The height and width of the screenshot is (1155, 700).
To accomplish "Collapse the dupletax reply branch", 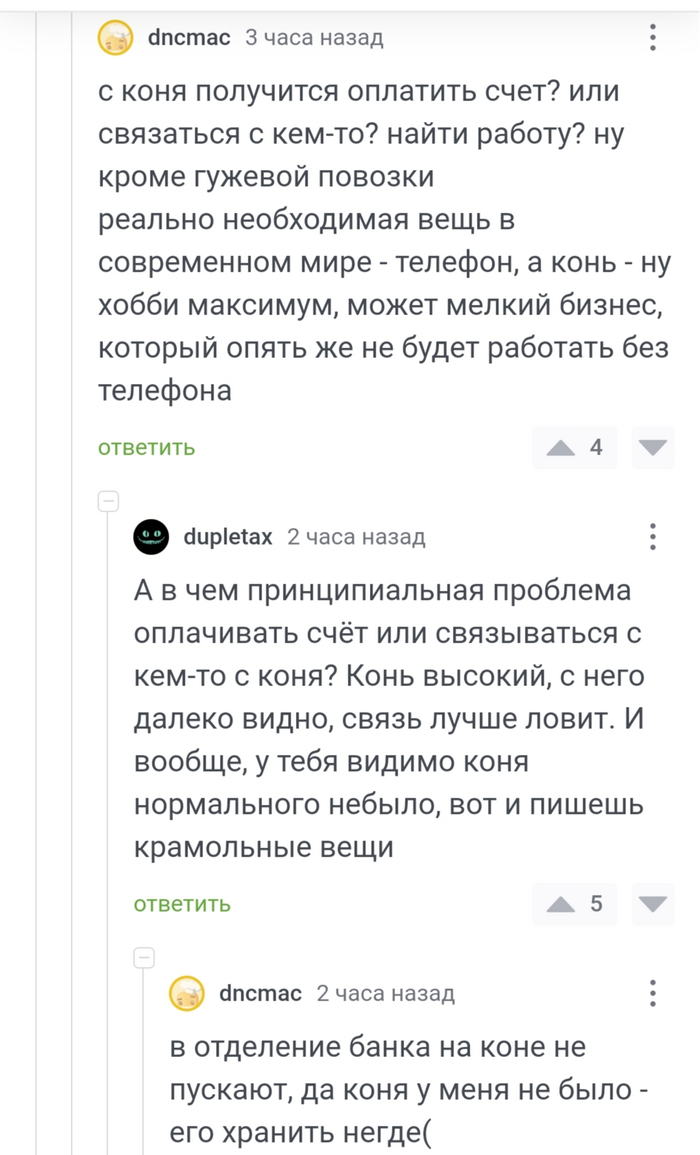I will click(x=108, y=501).
